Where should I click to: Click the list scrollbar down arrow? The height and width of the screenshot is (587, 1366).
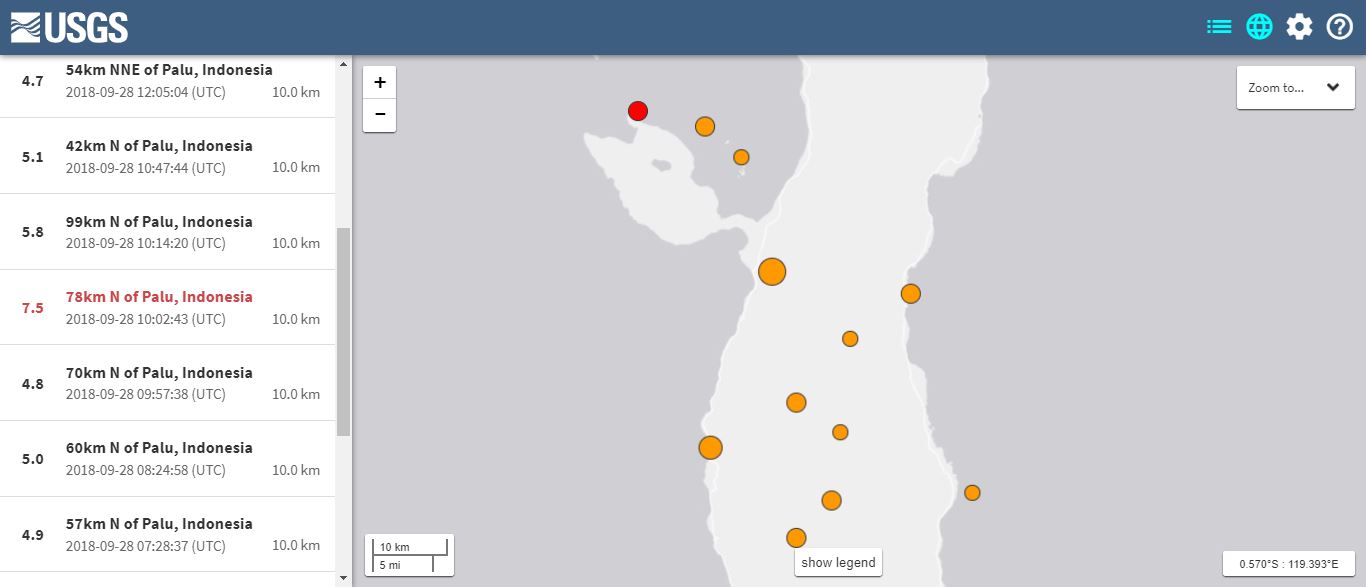344,578
